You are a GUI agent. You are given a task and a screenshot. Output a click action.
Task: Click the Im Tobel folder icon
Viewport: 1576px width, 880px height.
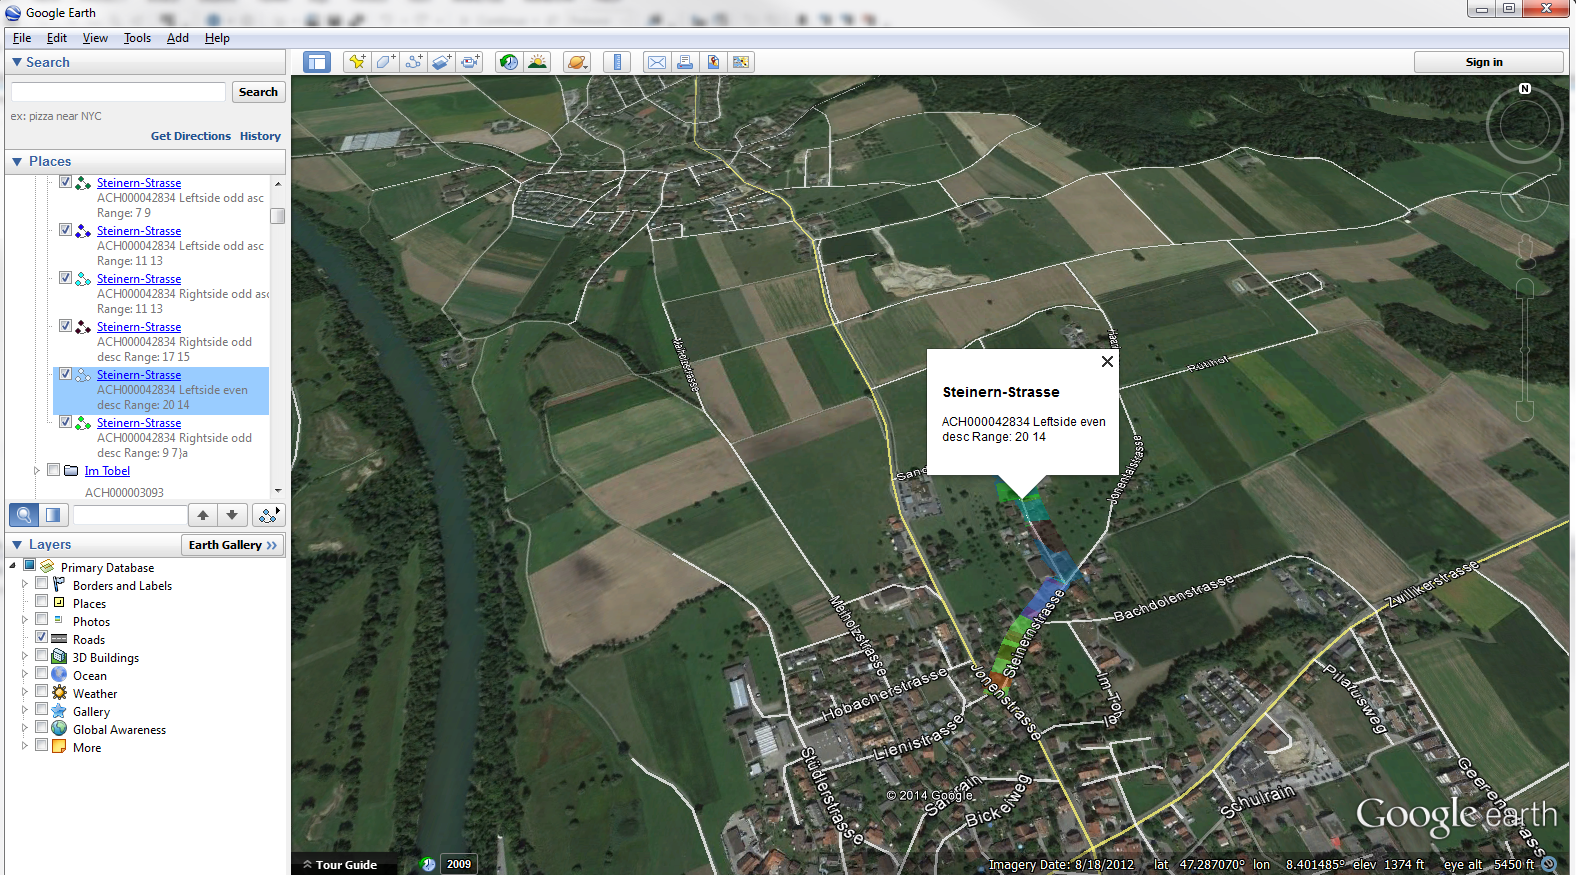[x=71, y=471]
